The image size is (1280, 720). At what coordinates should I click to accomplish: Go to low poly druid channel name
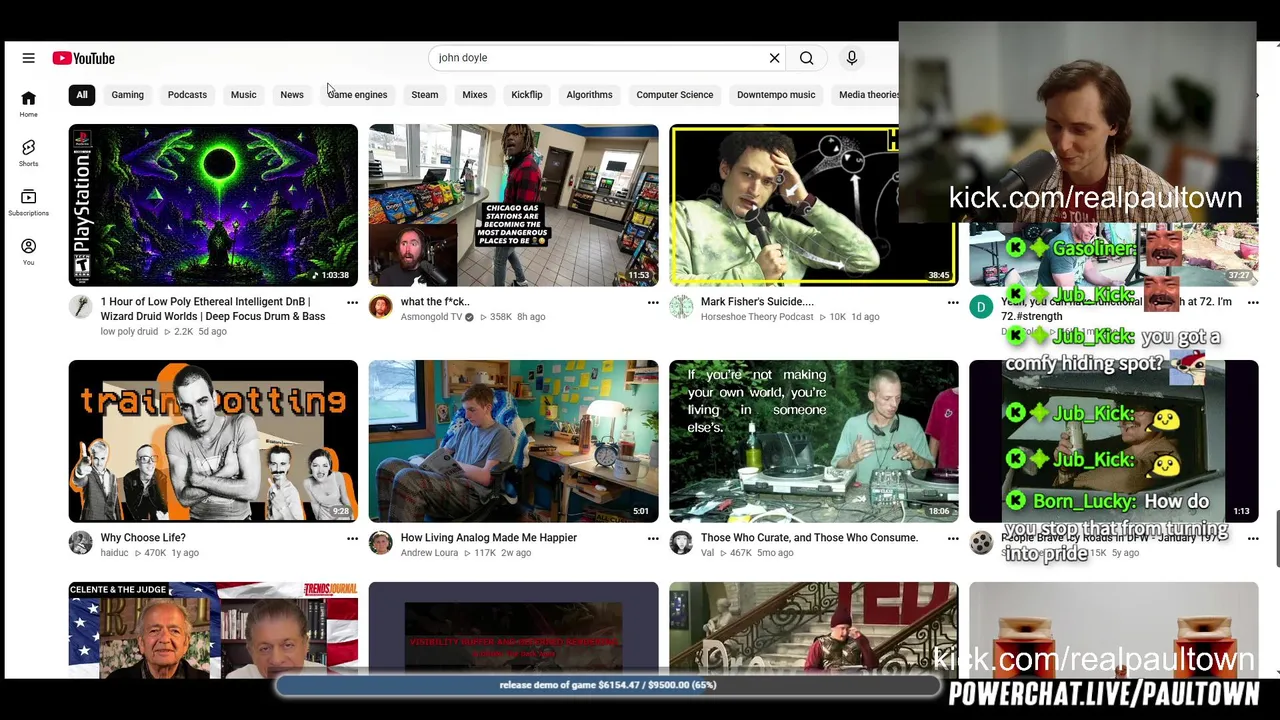[x=129, y=332]
